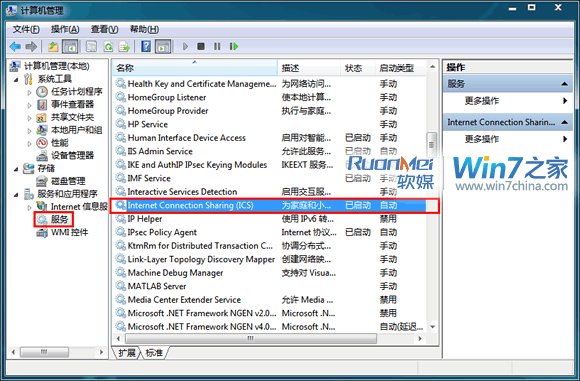
Task: Sort by the 描述 column header
Action: pyautogui.click(x=309, y=68)
